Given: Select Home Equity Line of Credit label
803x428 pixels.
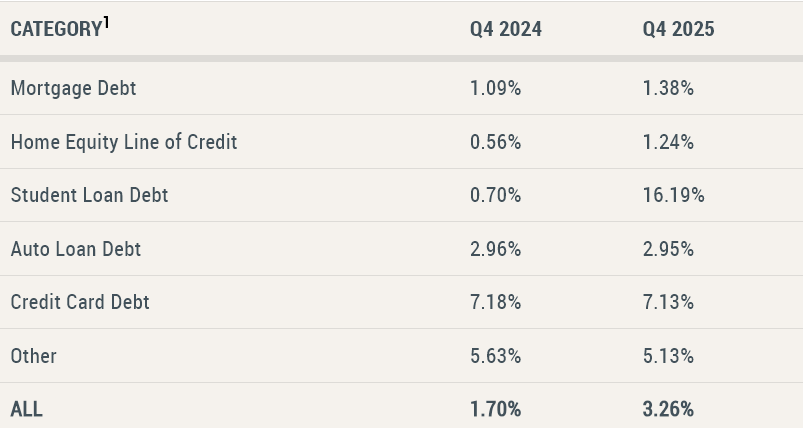Looking at the screenshot, I should point(124,142).
